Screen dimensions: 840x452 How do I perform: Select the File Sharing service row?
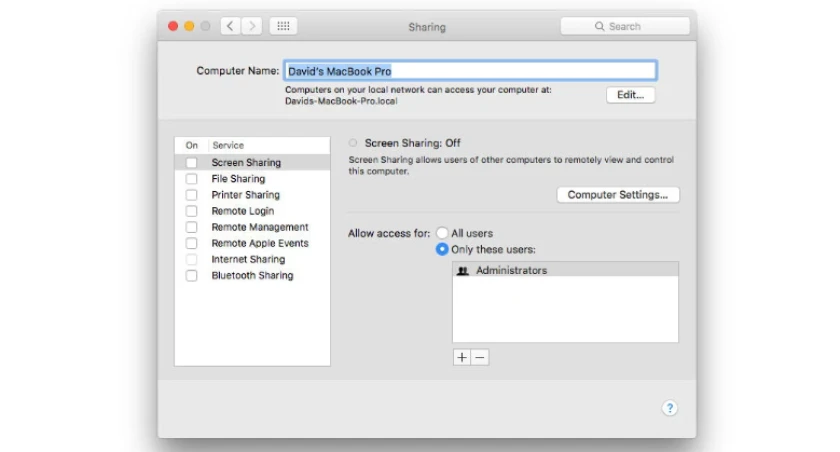pyautogui.click(x=252, y=178)
